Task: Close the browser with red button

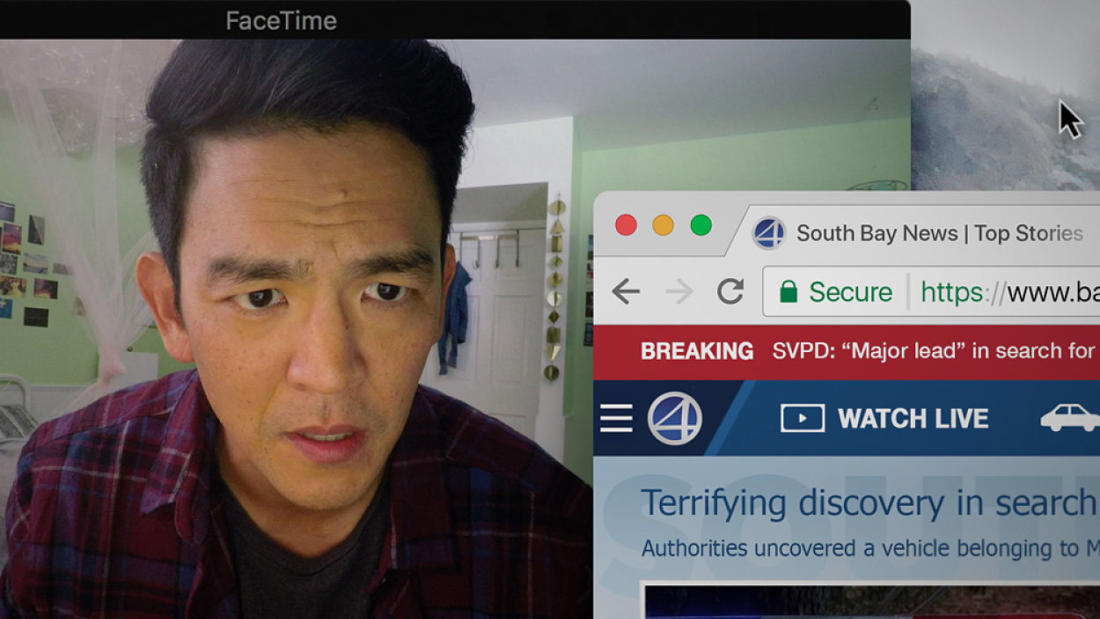Action: tap(626, 225)
